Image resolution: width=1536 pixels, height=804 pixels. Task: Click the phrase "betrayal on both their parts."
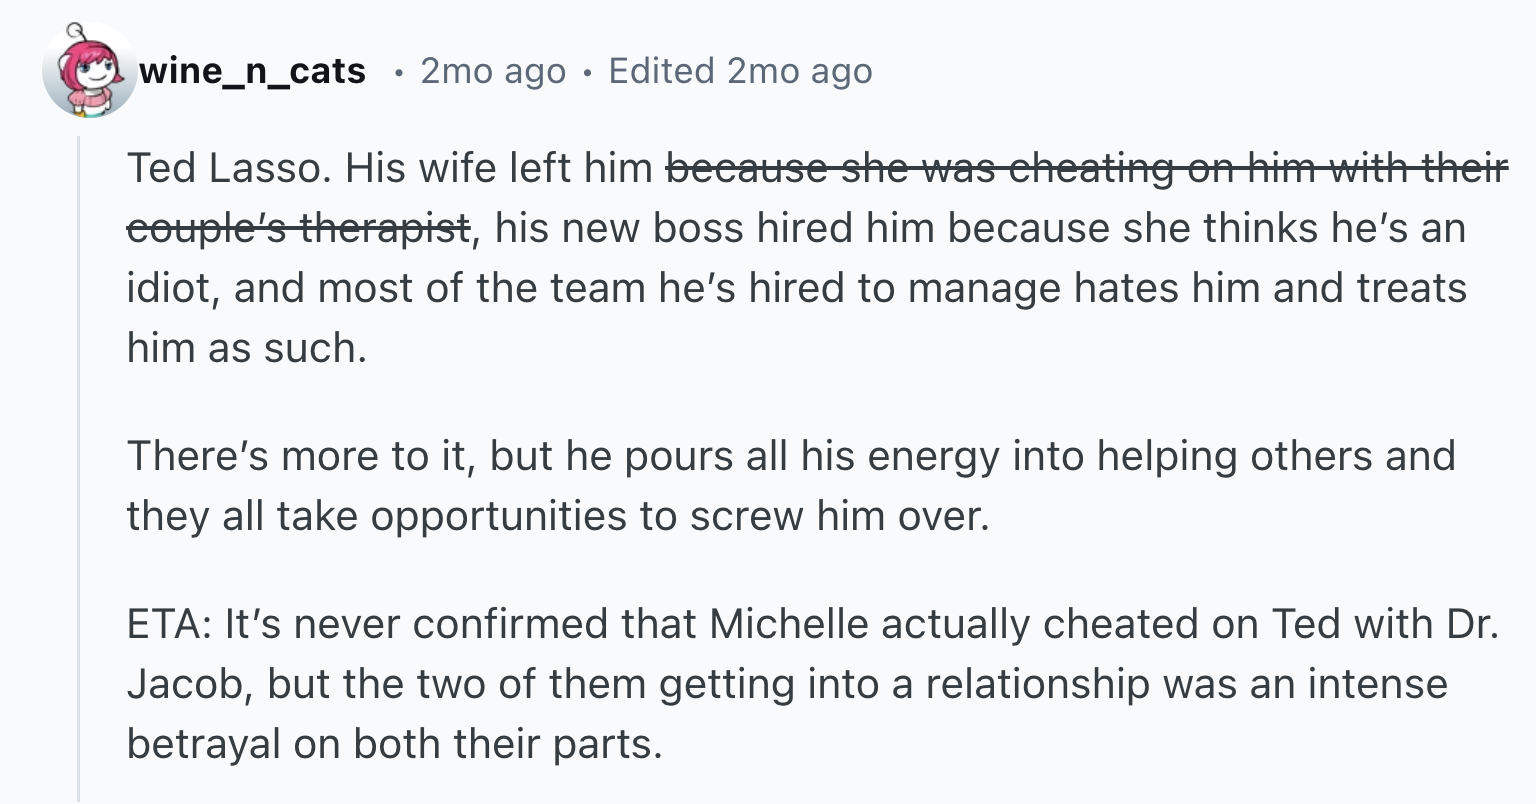[395, 744]
